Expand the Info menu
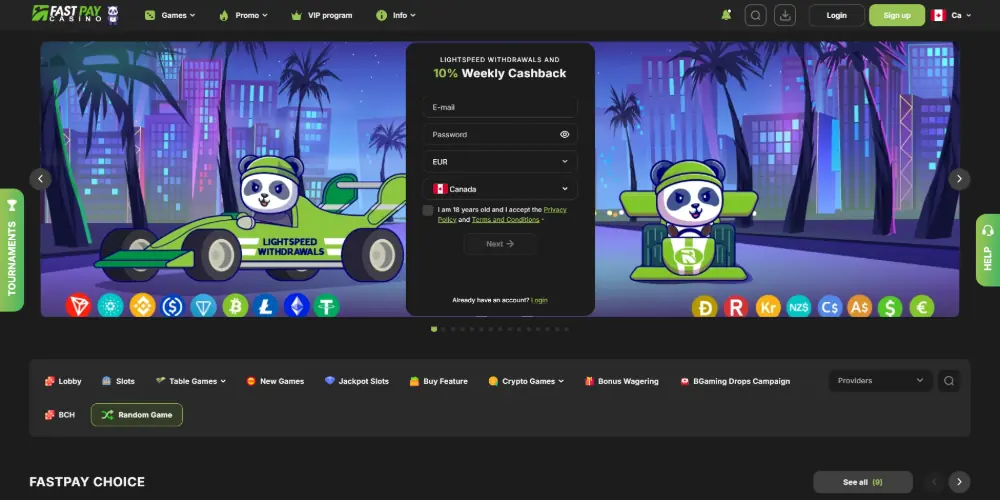 [395, 15]
